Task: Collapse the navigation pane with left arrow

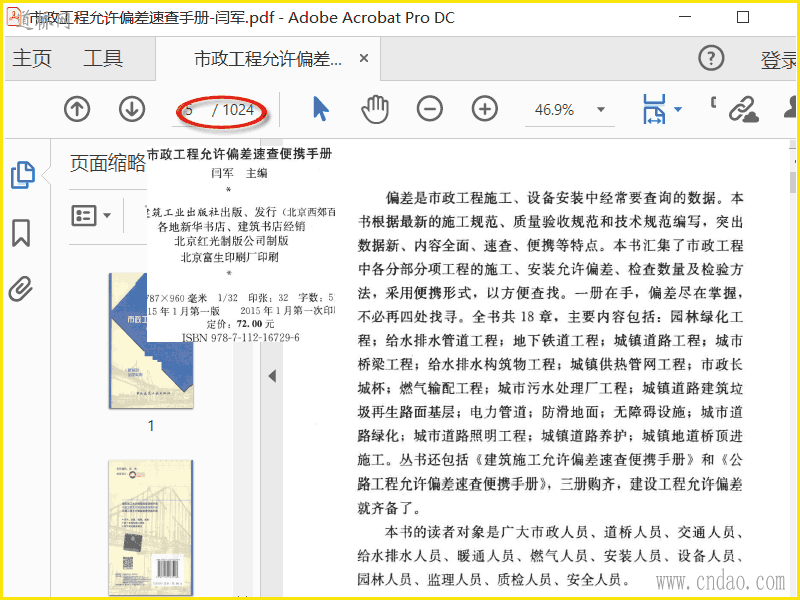Action: (x=272, y=376)
